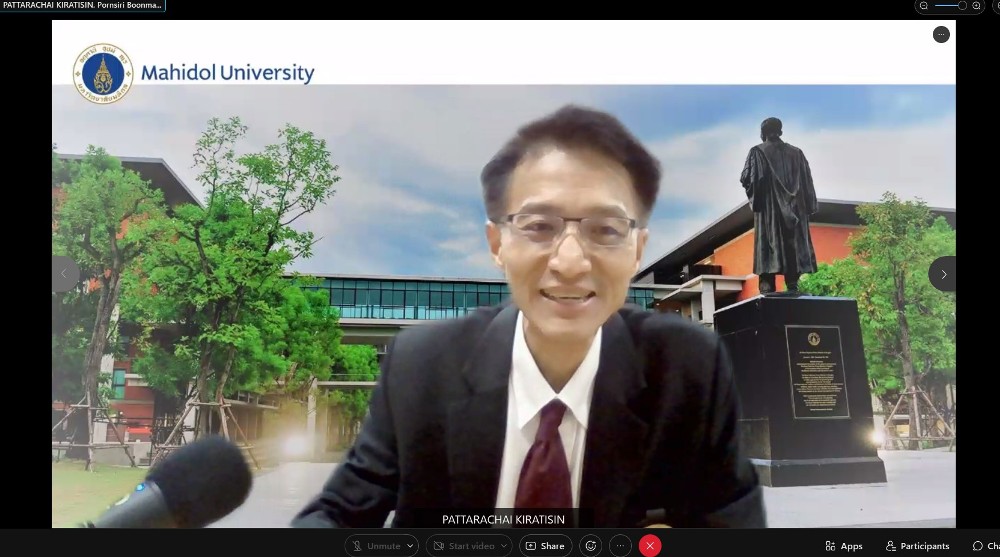
Task: Select the Mahidol University logo in video
Action: 102,73
